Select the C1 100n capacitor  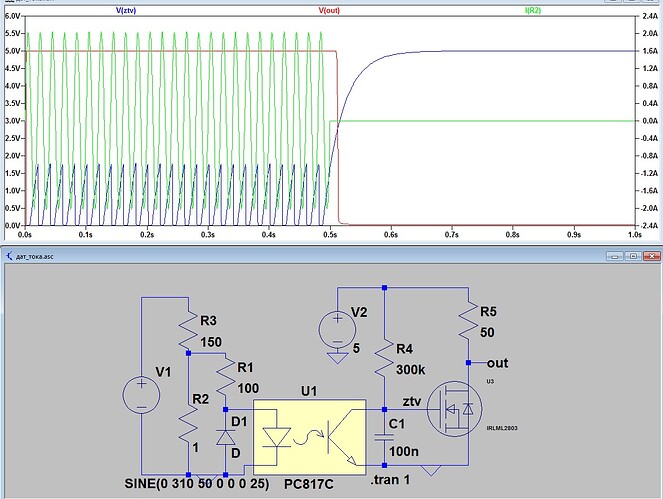click(384, 437)
